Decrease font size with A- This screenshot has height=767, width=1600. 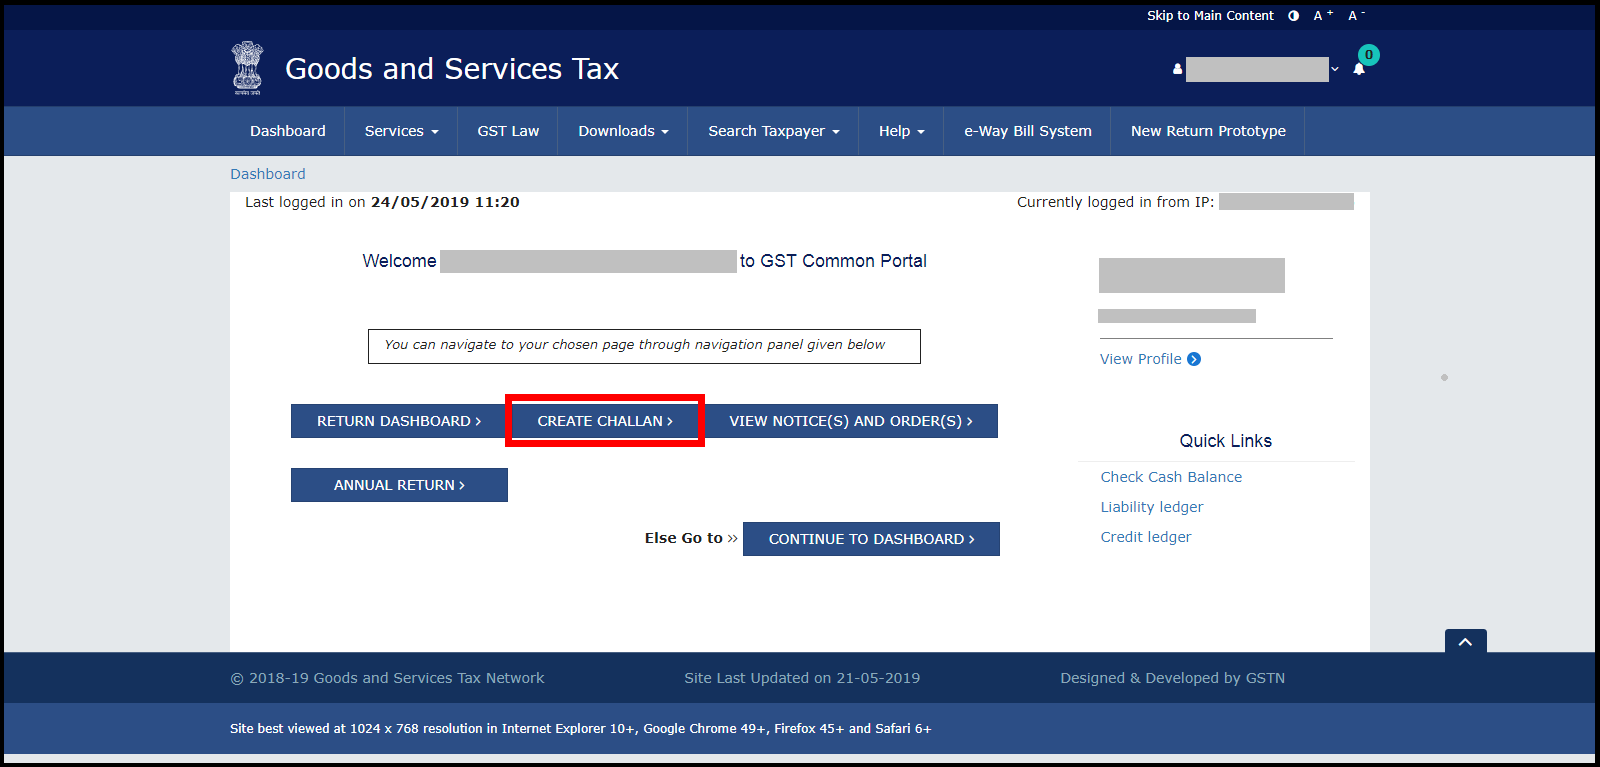[1356, 15]
